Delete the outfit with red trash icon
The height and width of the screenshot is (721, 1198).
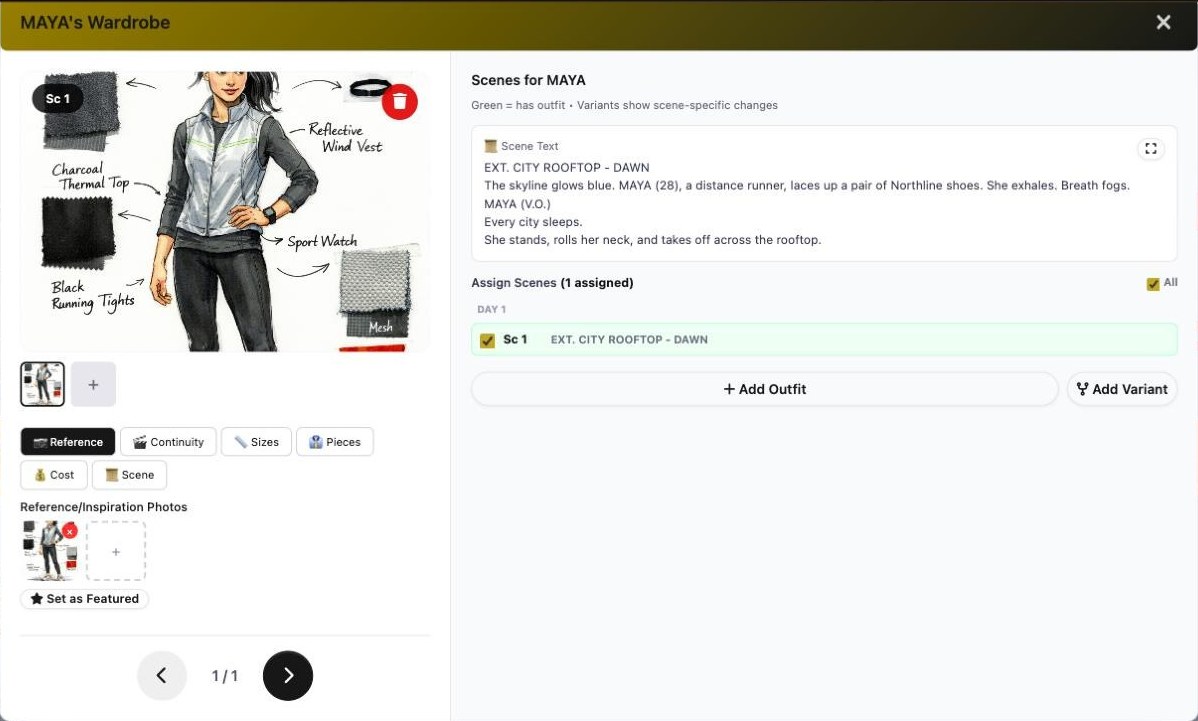[x=400, y=102]
